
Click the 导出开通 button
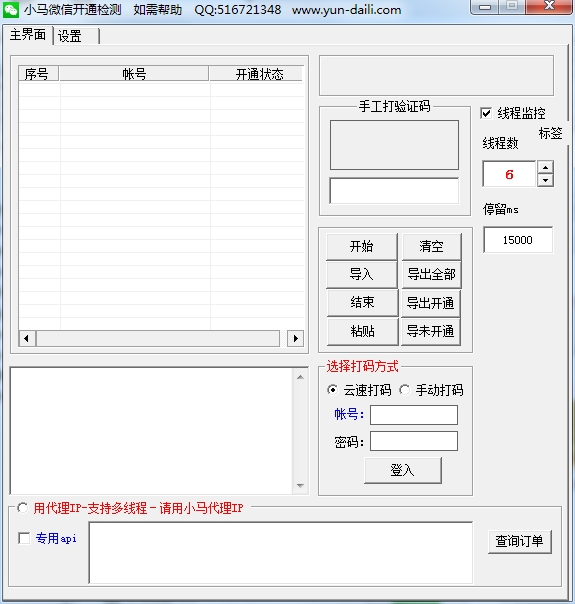tap(431, 303)
